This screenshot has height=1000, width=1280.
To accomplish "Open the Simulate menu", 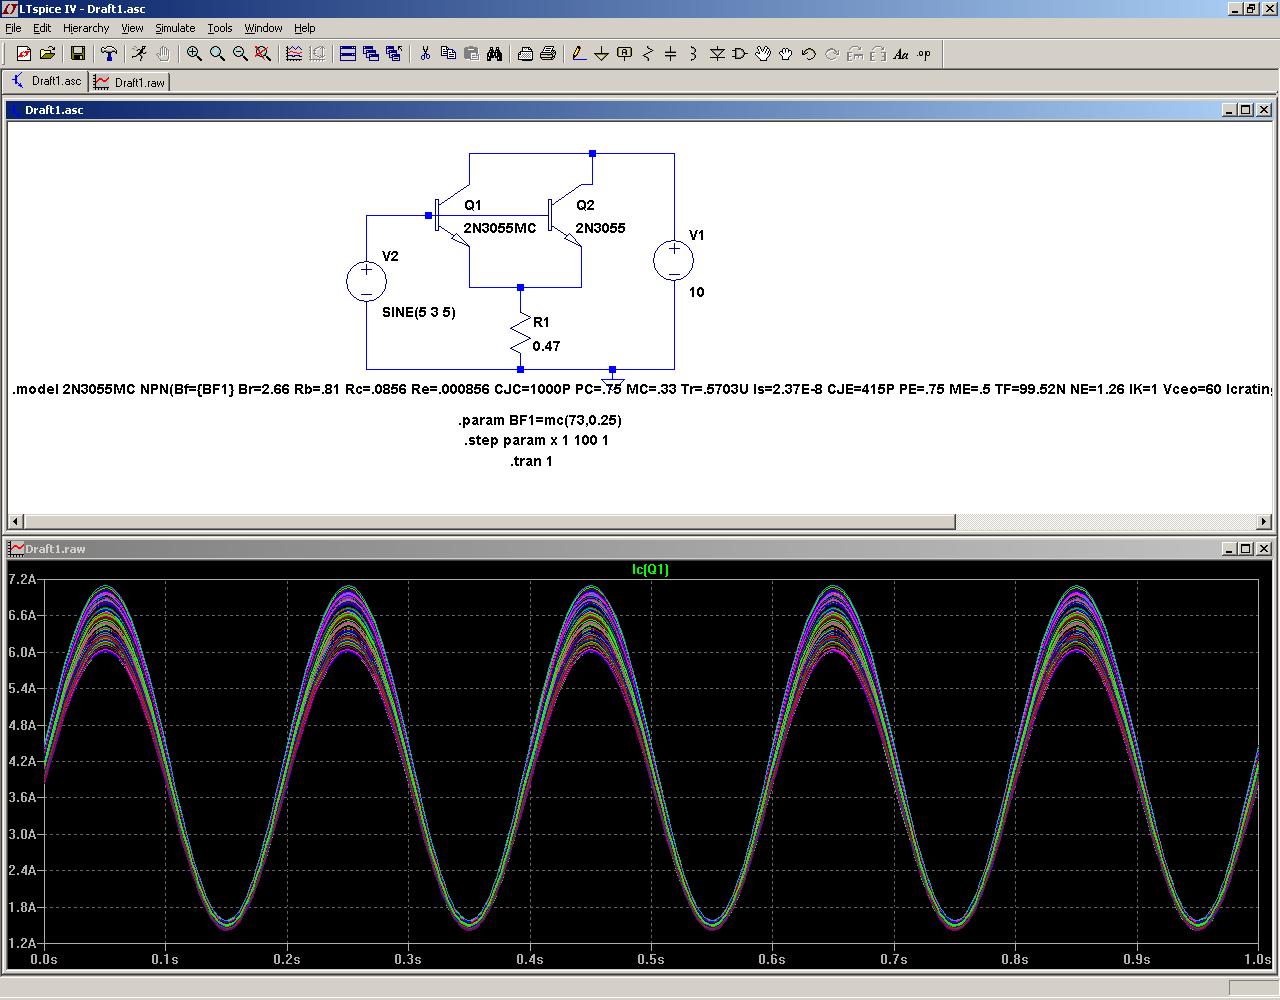I will [174, 28].
